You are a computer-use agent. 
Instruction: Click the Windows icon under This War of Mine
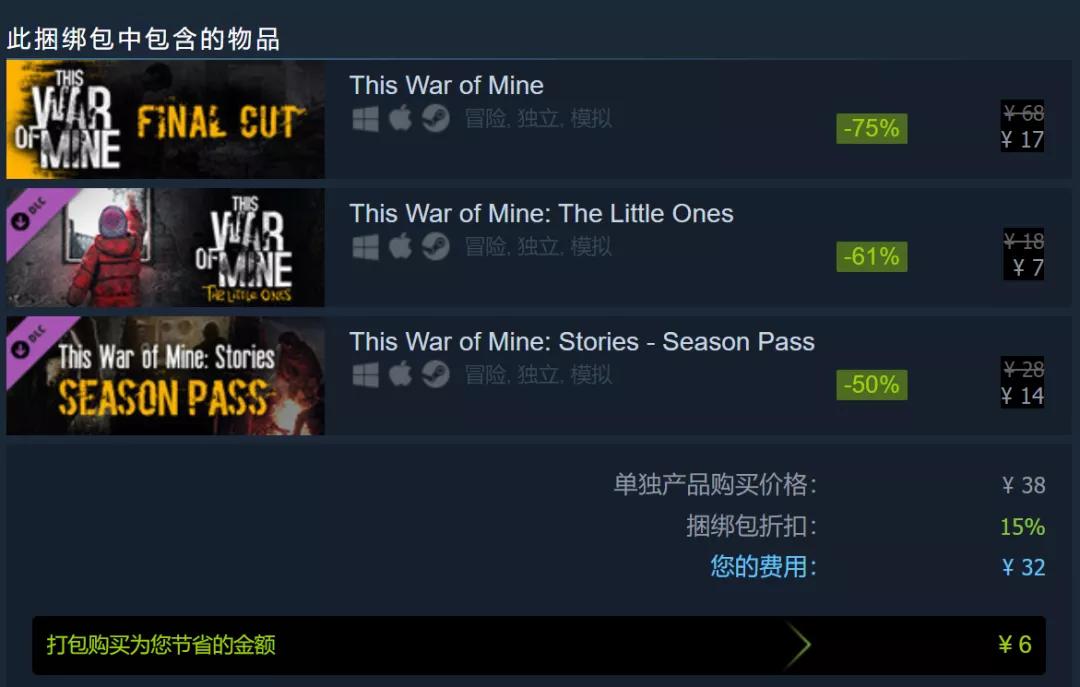point(366,119)
